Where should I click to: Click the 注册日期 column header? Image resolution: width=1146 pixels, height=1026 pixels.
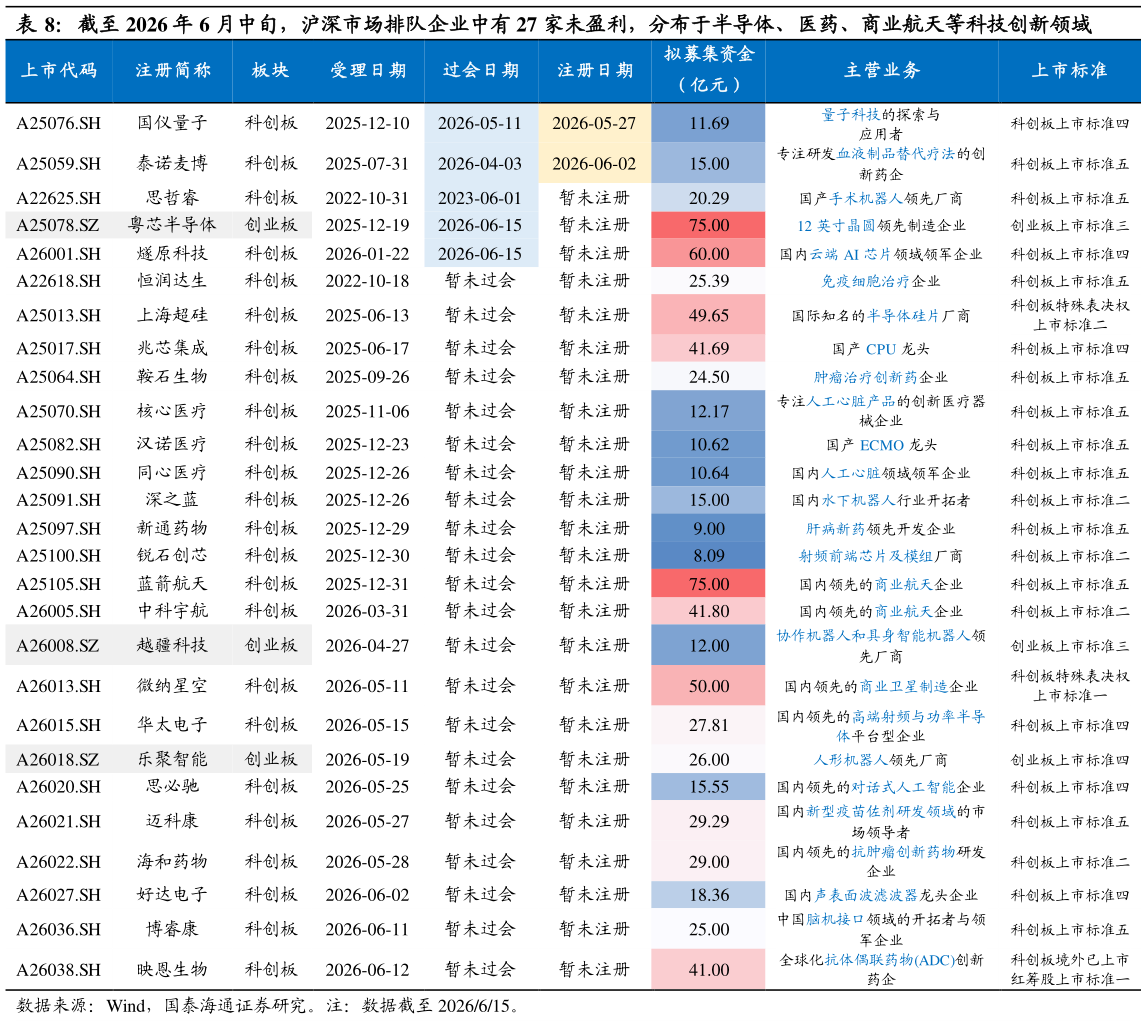(x=595, y=71)
